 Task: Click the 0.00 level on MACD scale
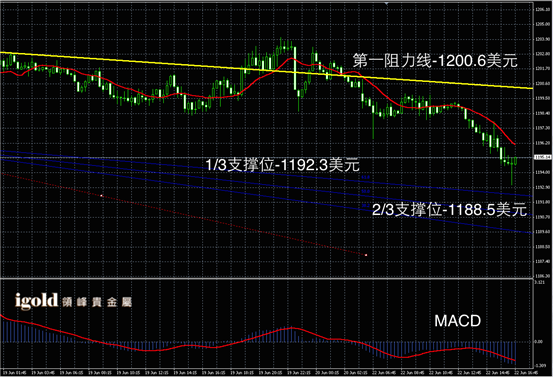(x=539, y=342)
